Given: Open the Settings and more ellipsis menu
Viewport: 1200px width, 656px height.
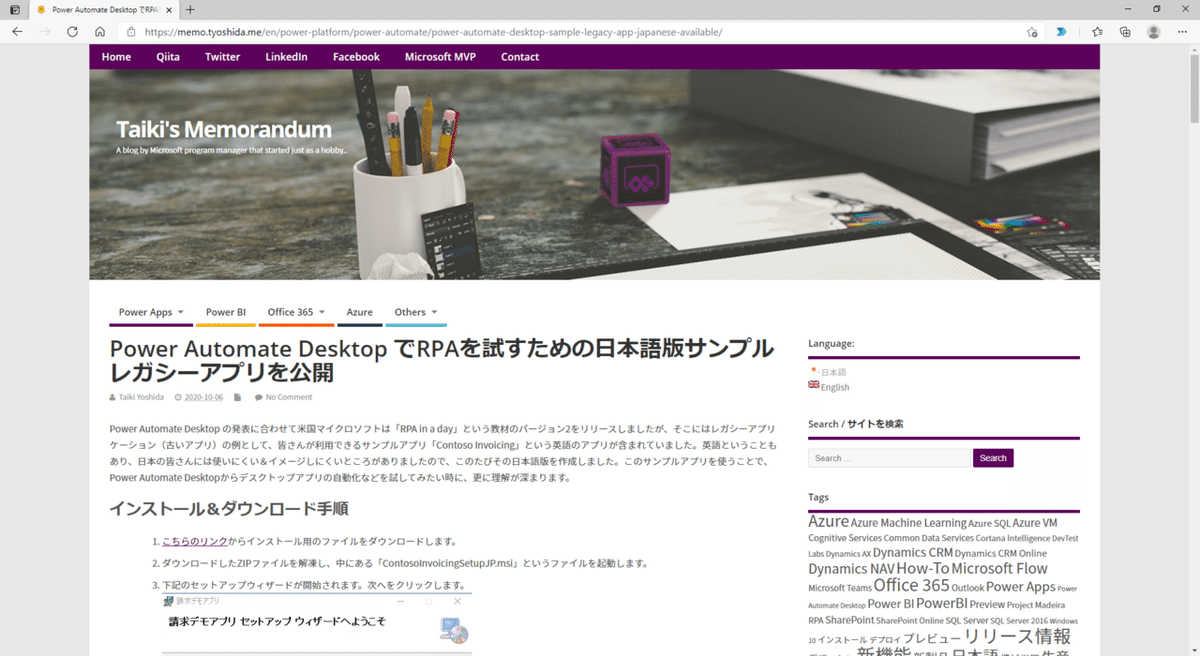Looking at the screenshot, I should tap(1181, 32).
